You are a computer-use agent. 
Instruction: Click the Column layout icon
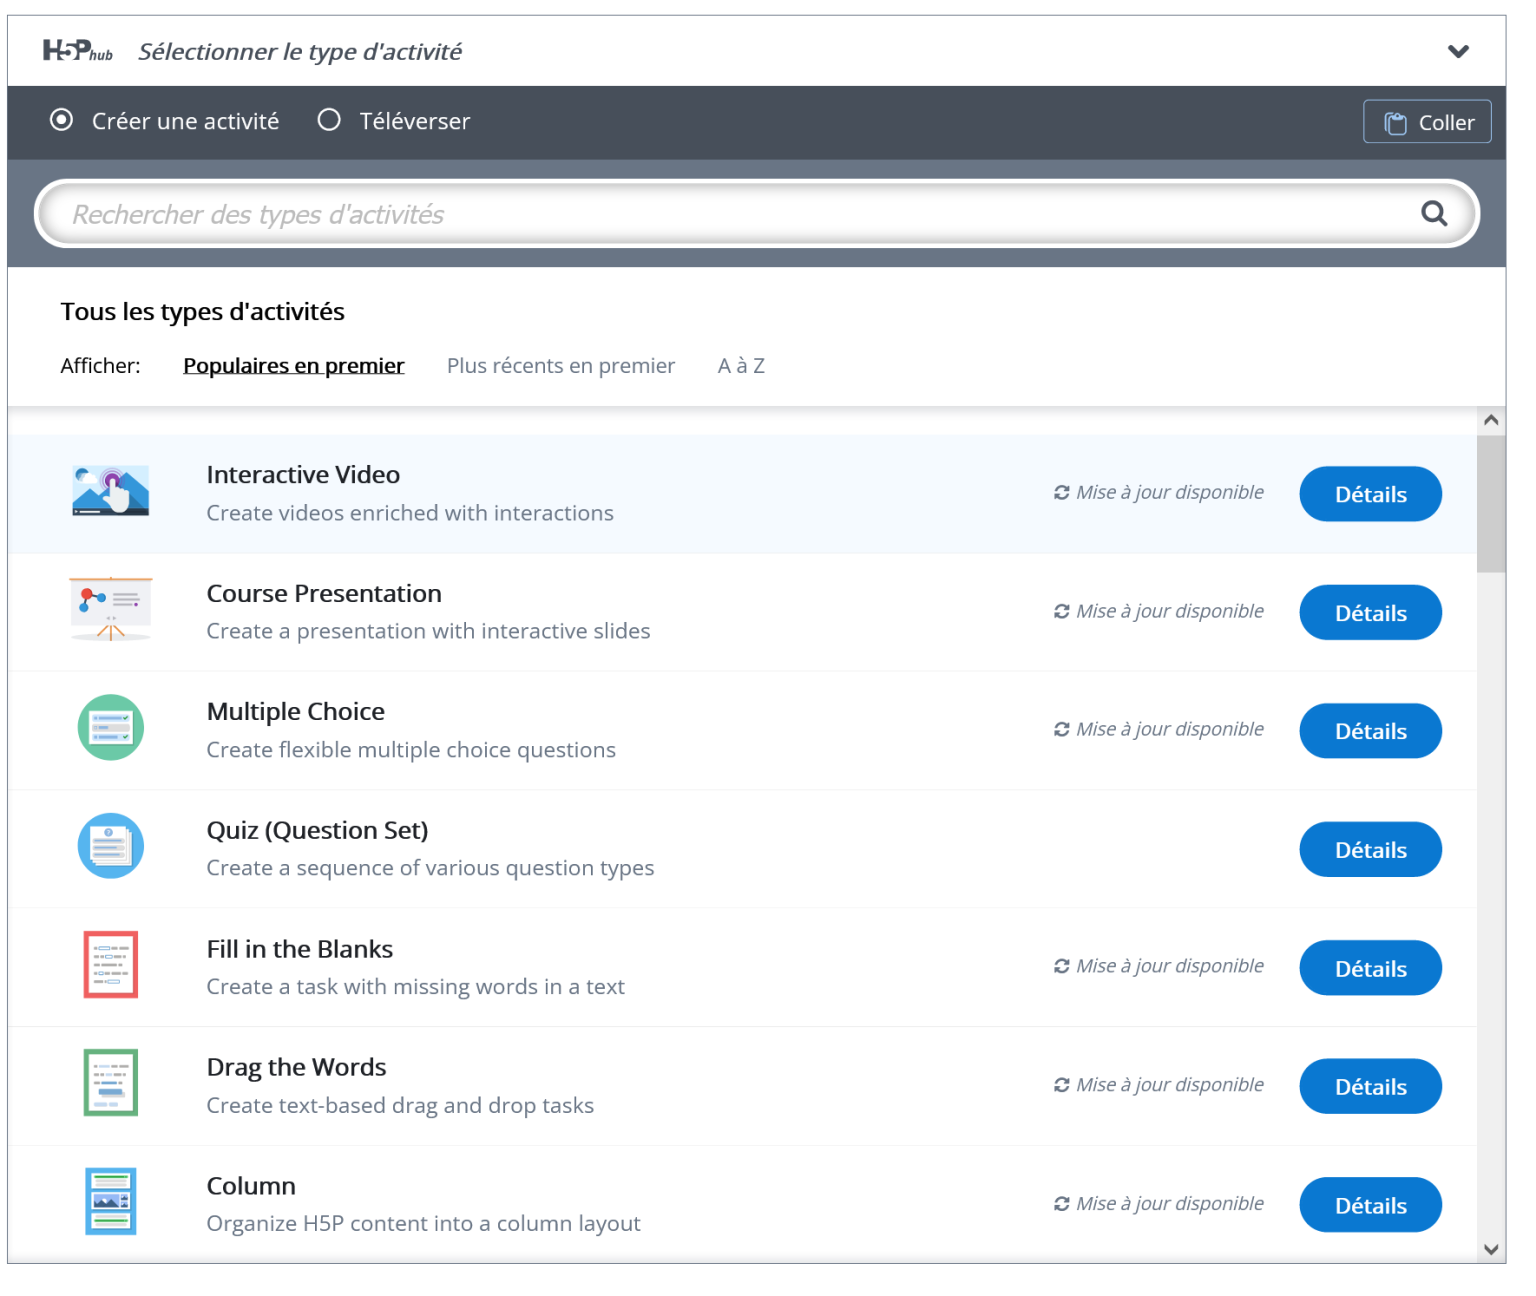pyautogui.click(x=111, y=1201)
